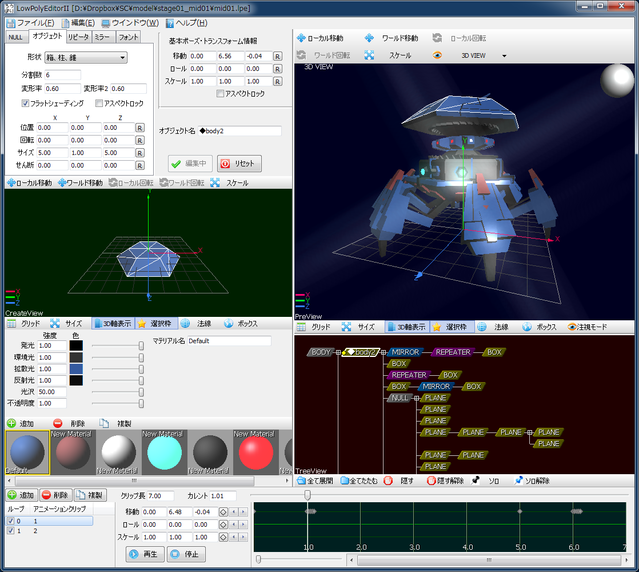Viewport: 639px width, 572px height.
Task: Click 削除 in the animation clip panel
Action: (56, 495)
